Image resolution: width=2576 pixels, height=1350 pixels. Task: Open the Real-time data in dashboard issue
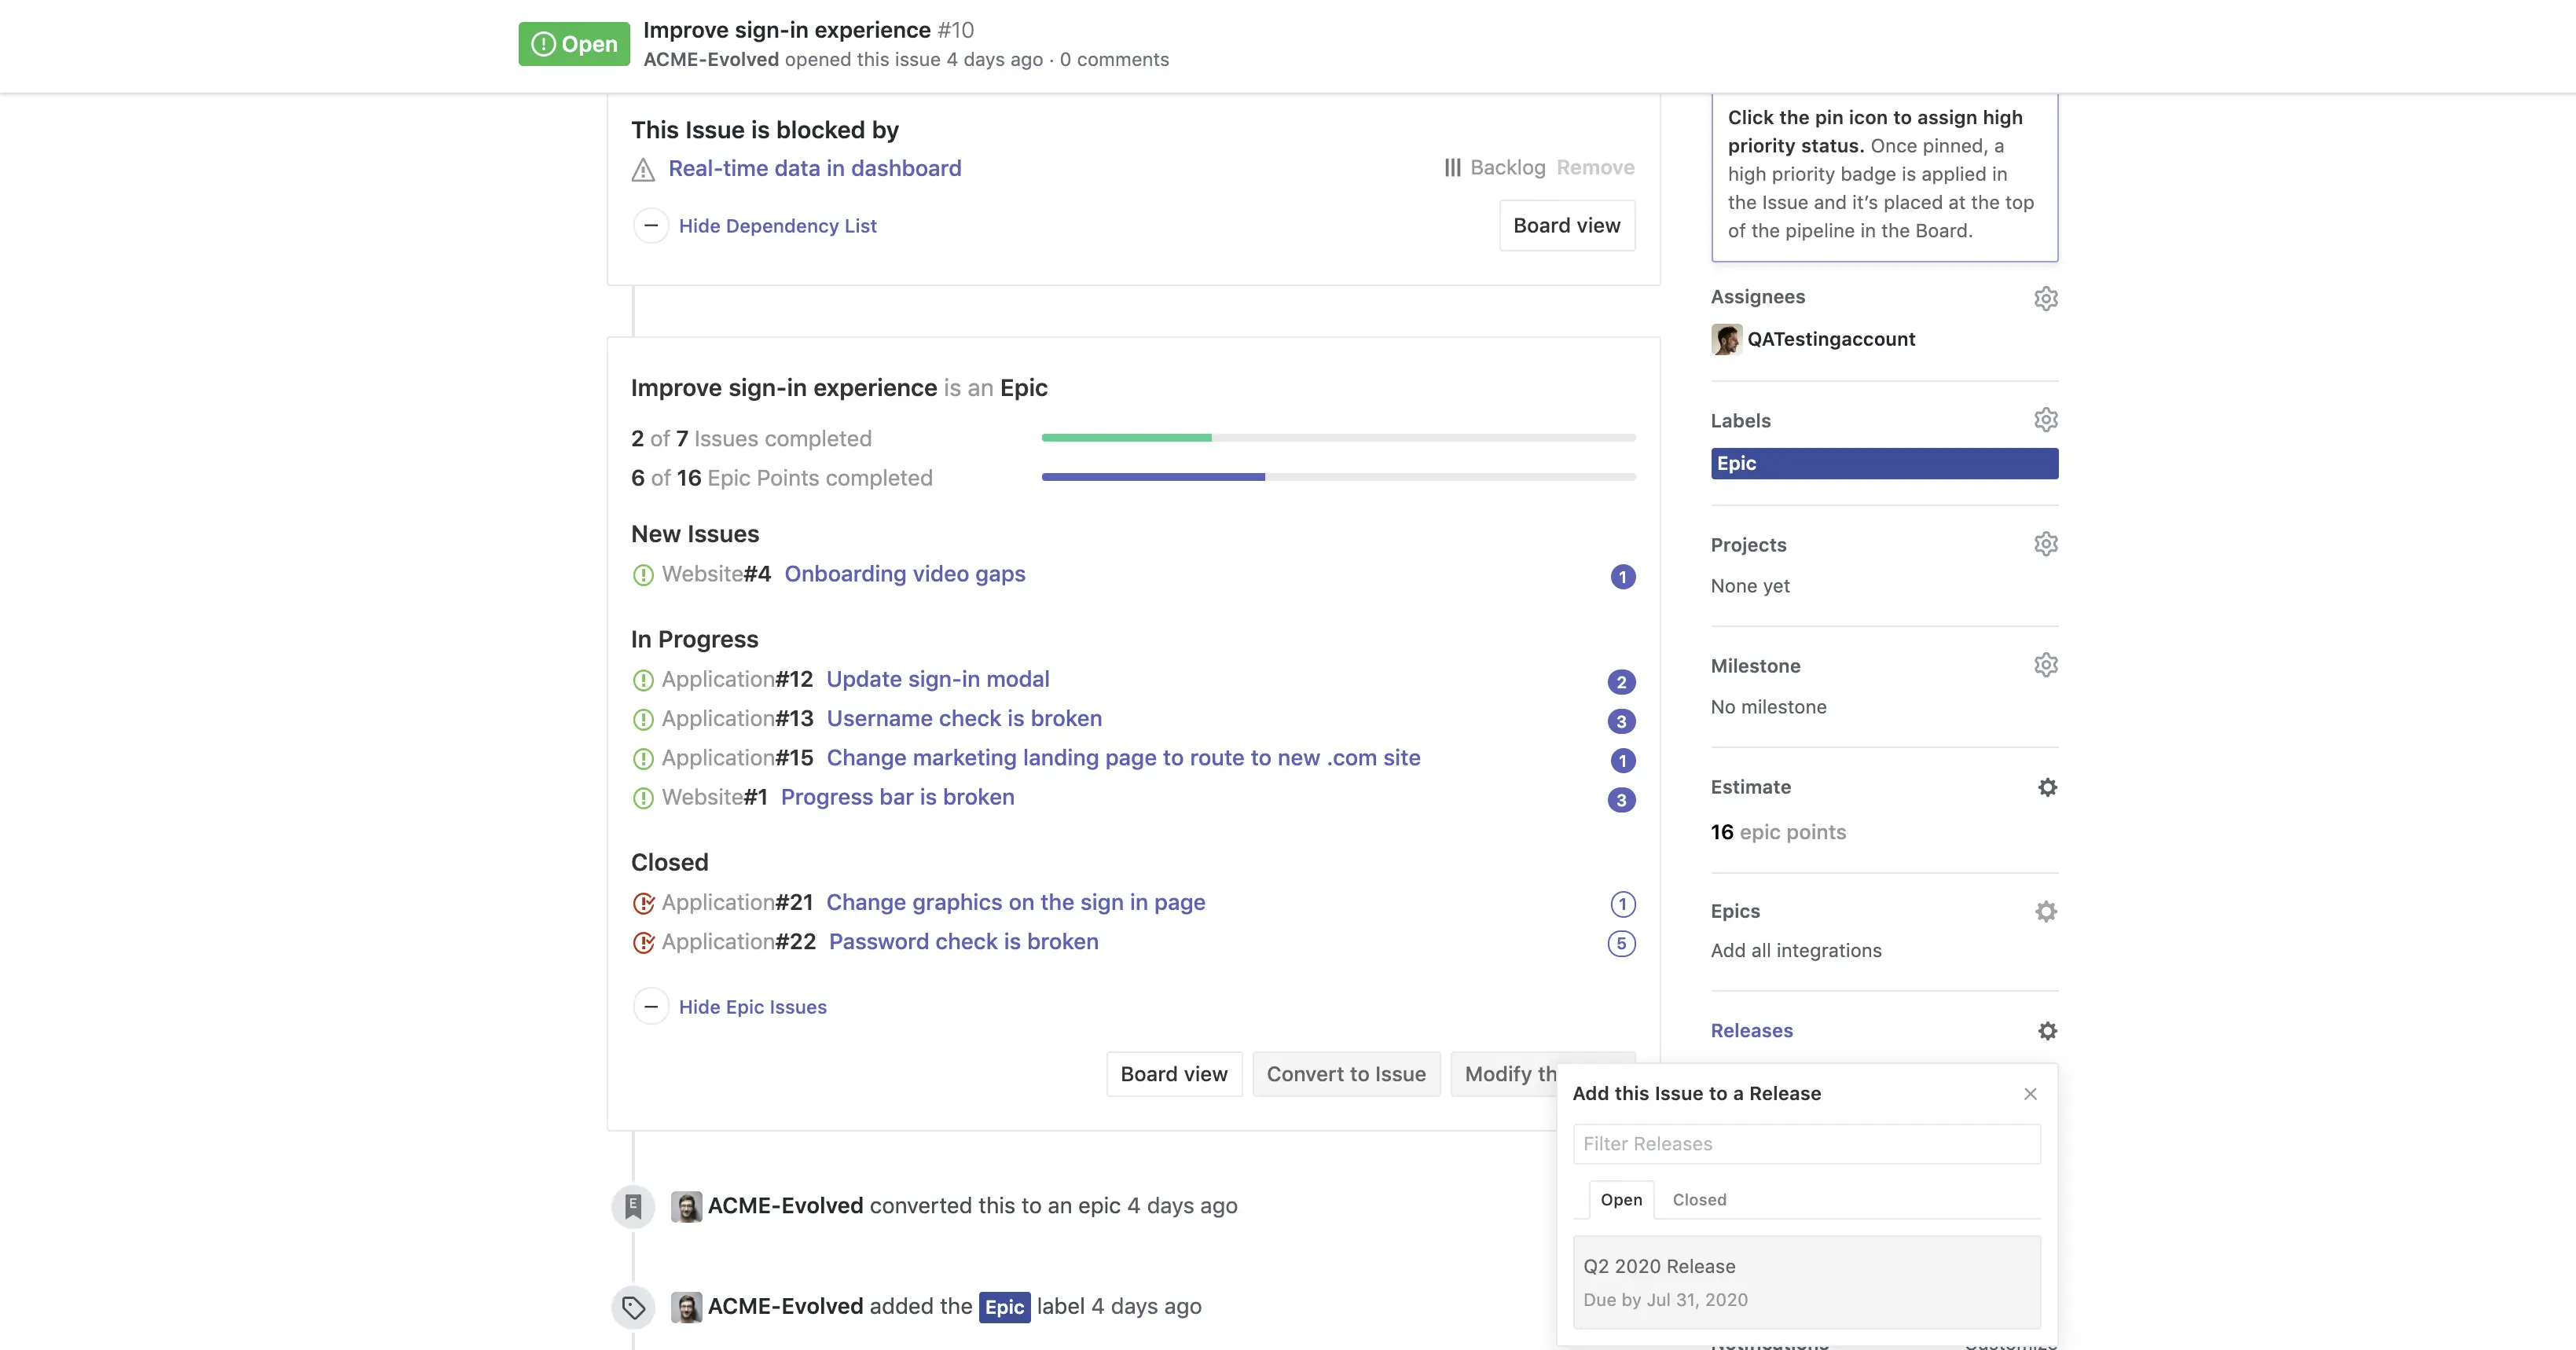point(814,169)
